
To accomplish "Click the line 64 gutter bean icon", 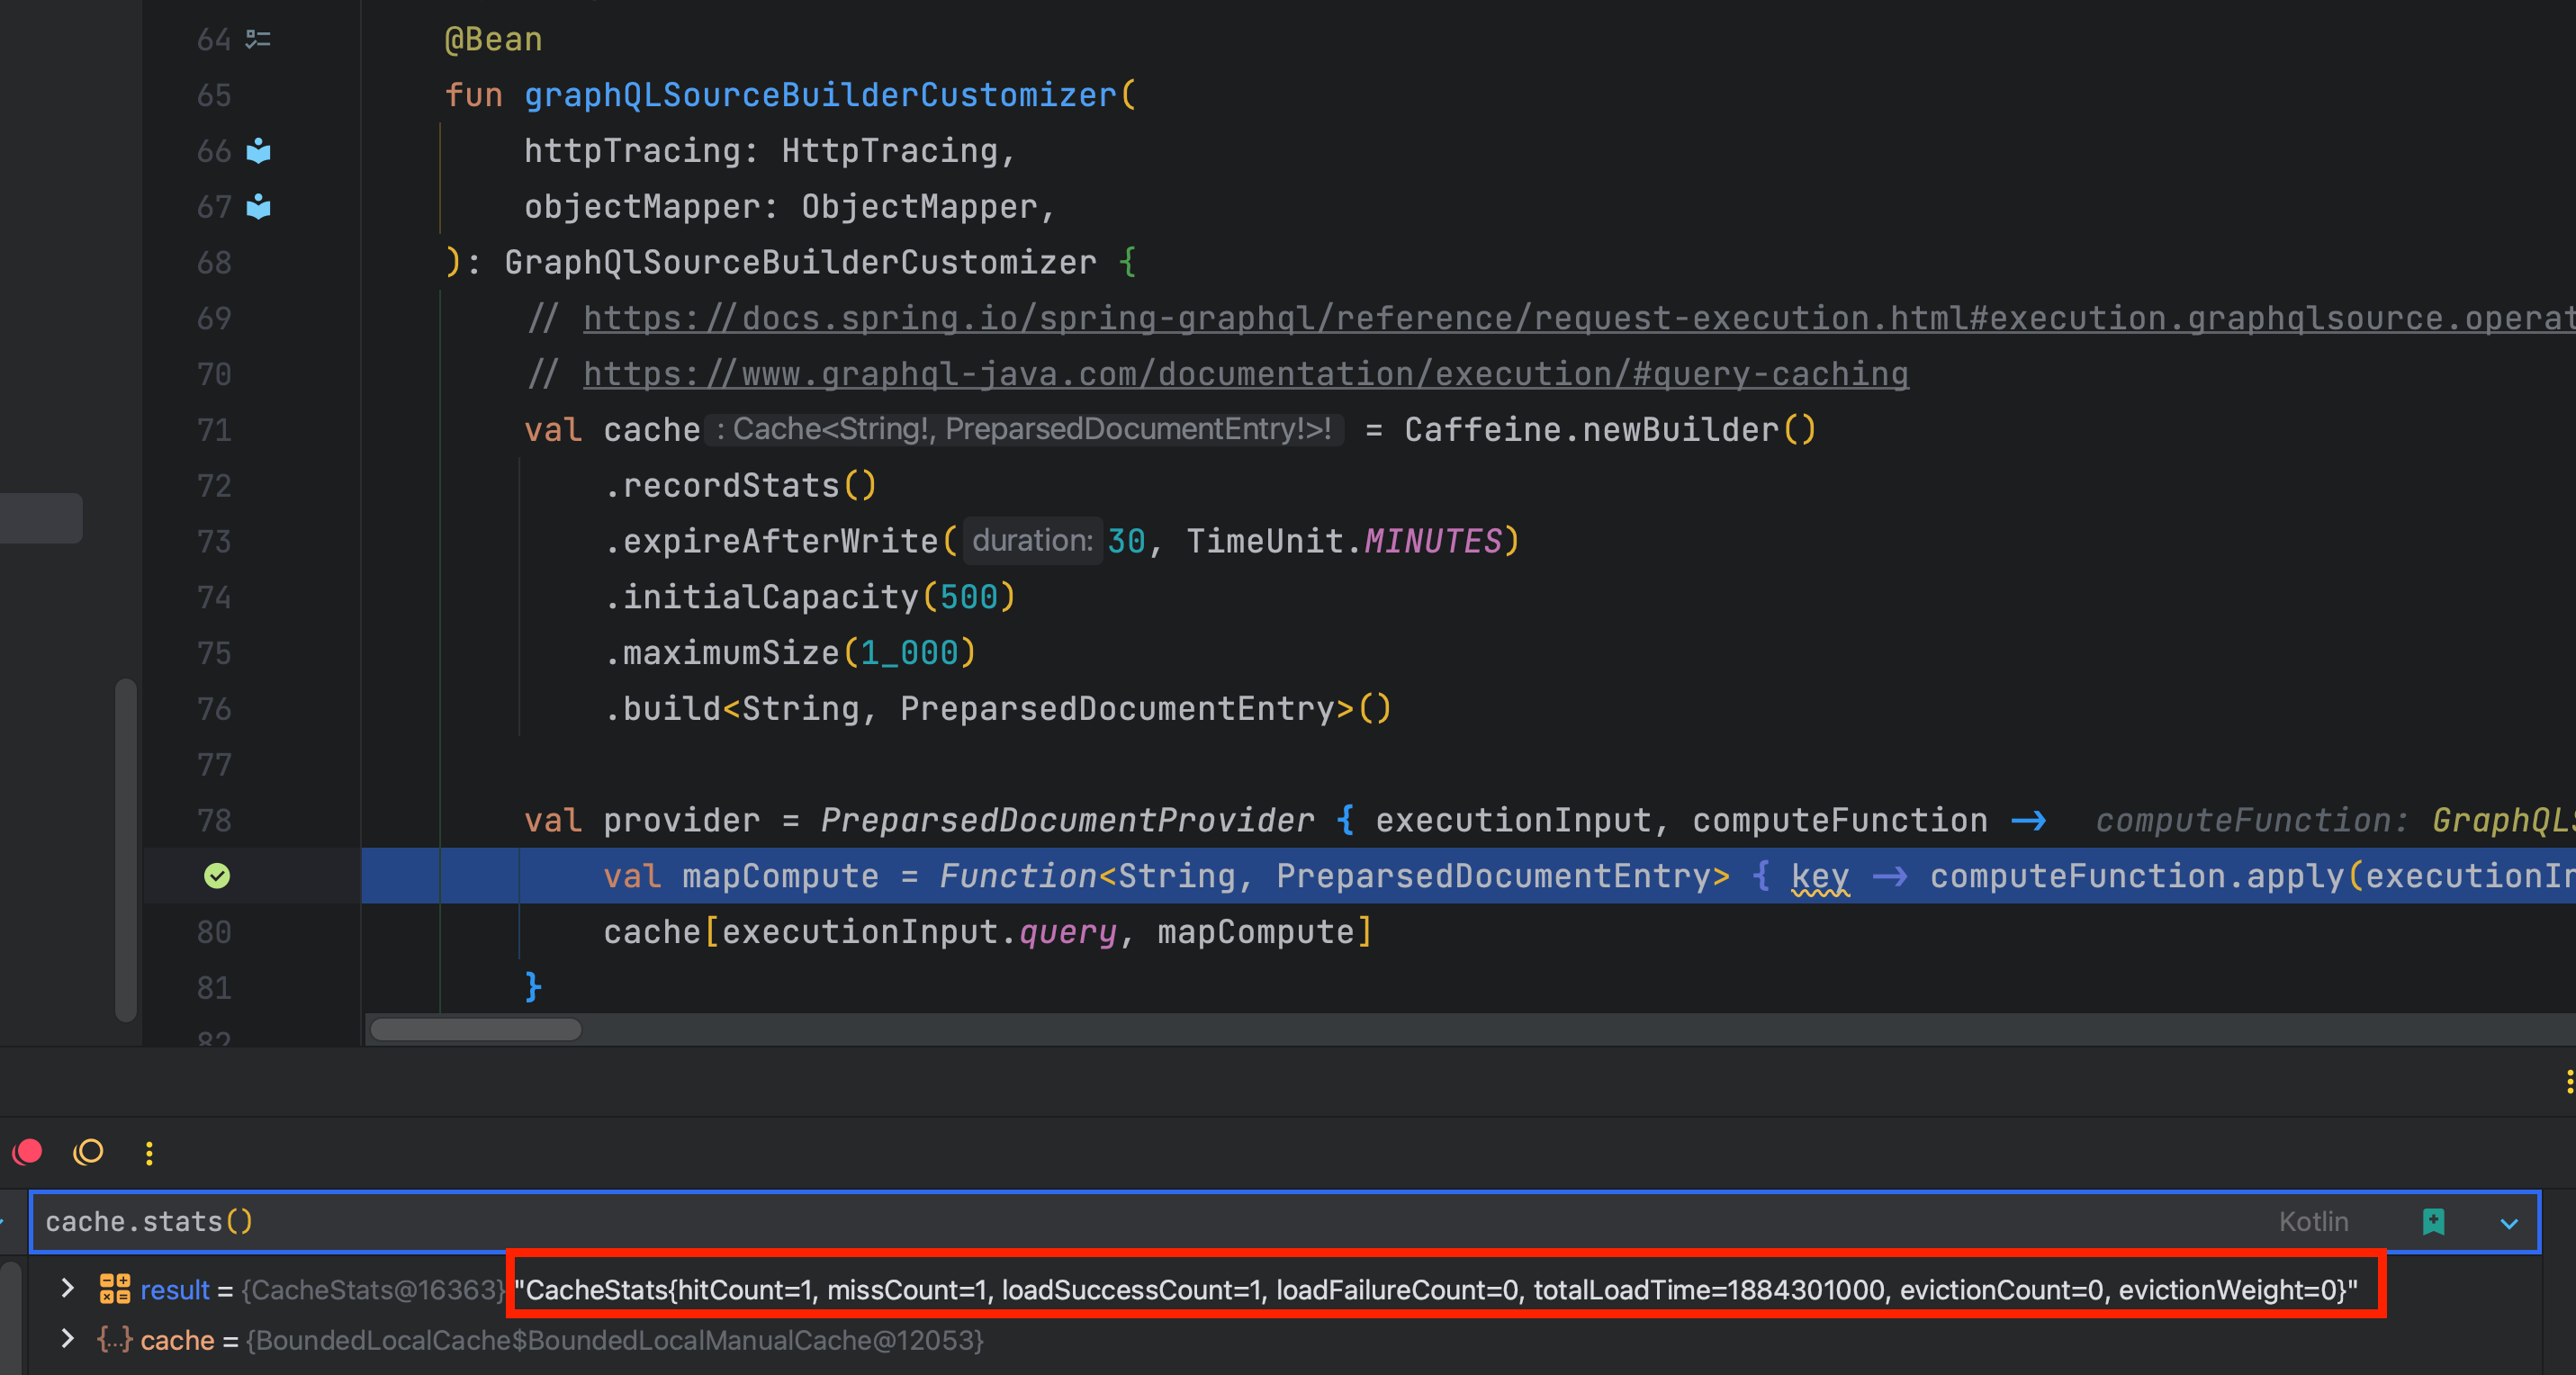I will pyautogui.click(x=258, y=39).
